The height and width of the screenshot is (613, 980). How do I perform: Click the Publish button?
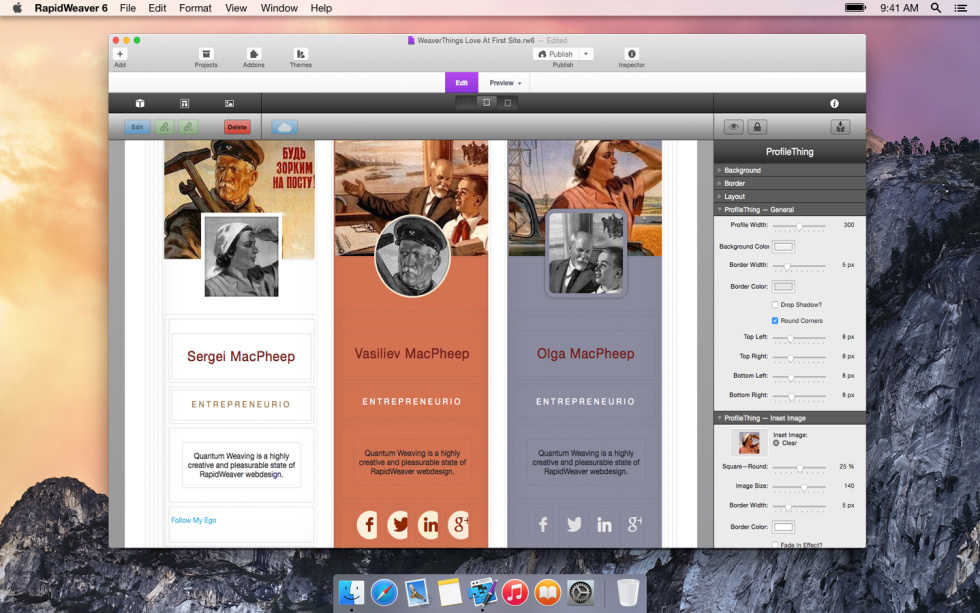coord(556,54)
